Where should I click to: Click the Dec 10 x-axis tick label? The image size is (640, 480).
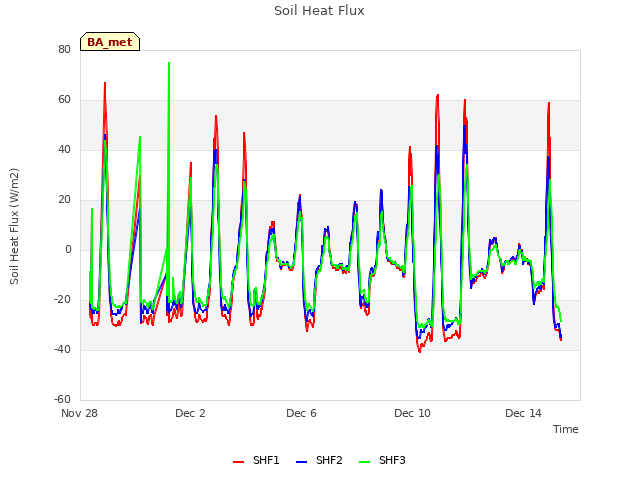(x=412, y=413)
